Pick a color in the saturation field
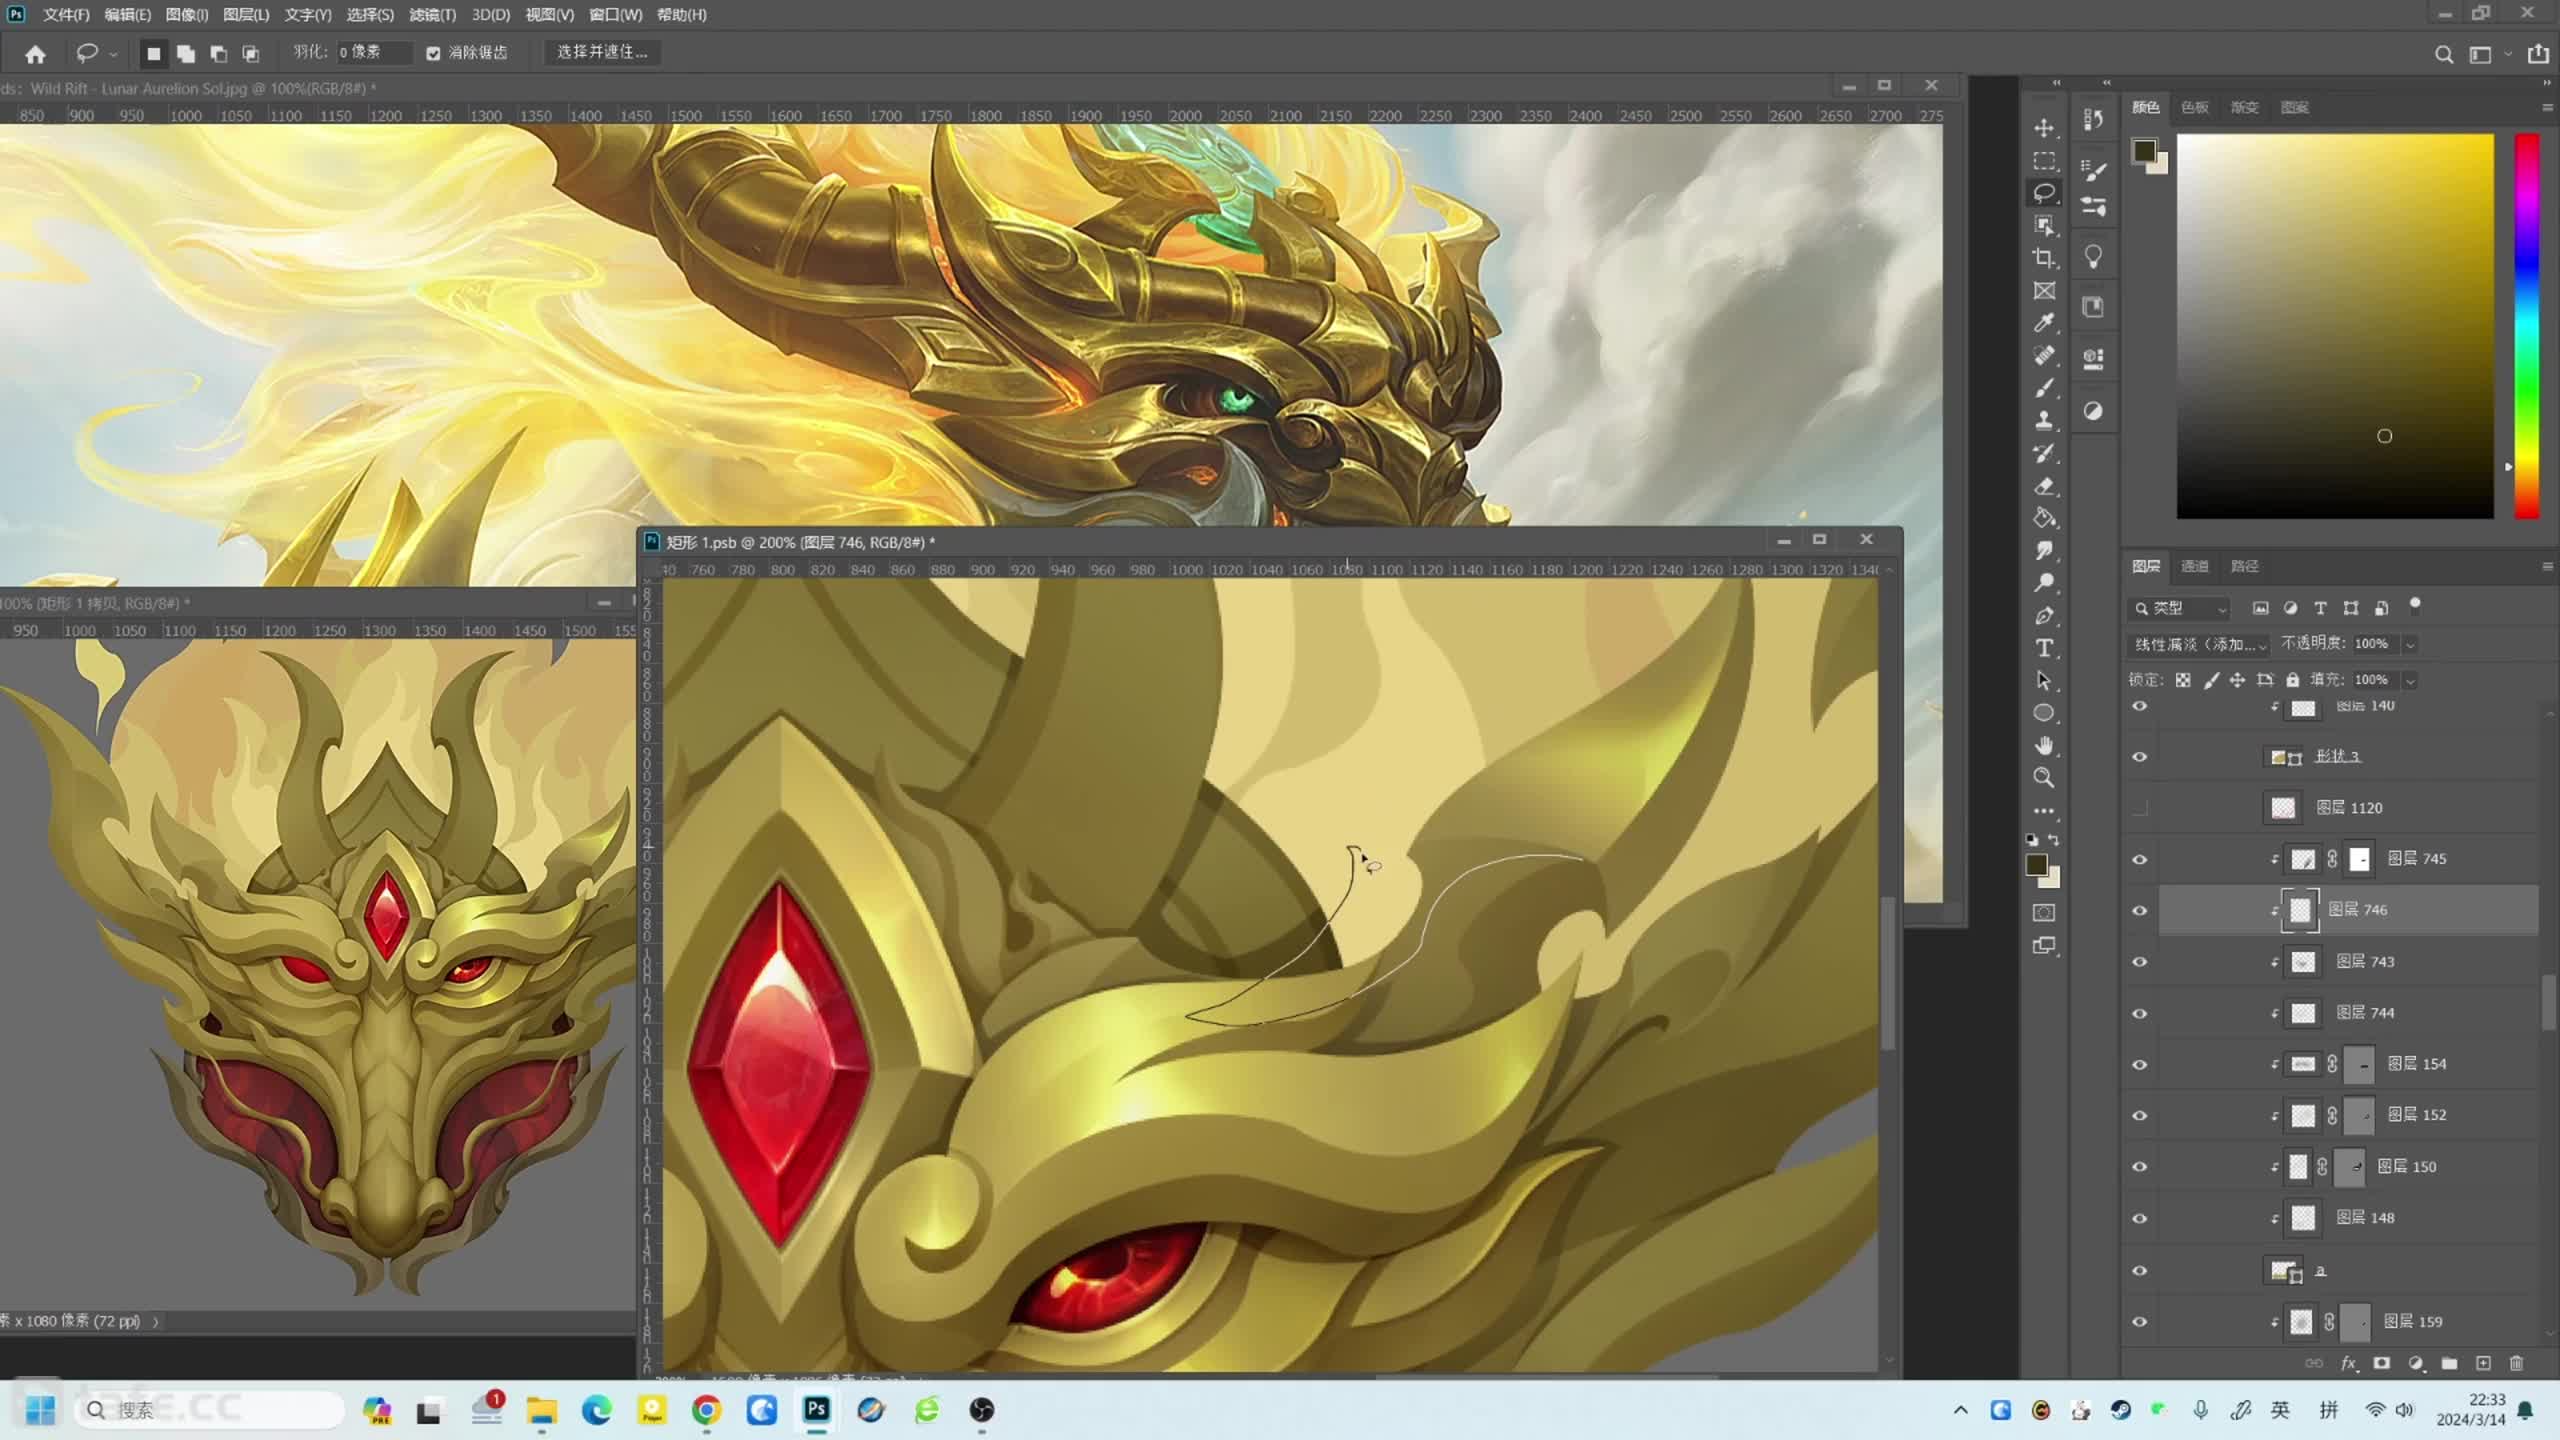Viewport: 2560px width, 1440px height. (2335, 325)
